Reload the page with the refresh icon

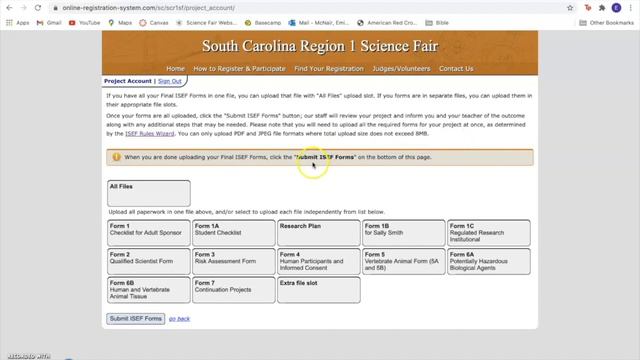(38, 8)
